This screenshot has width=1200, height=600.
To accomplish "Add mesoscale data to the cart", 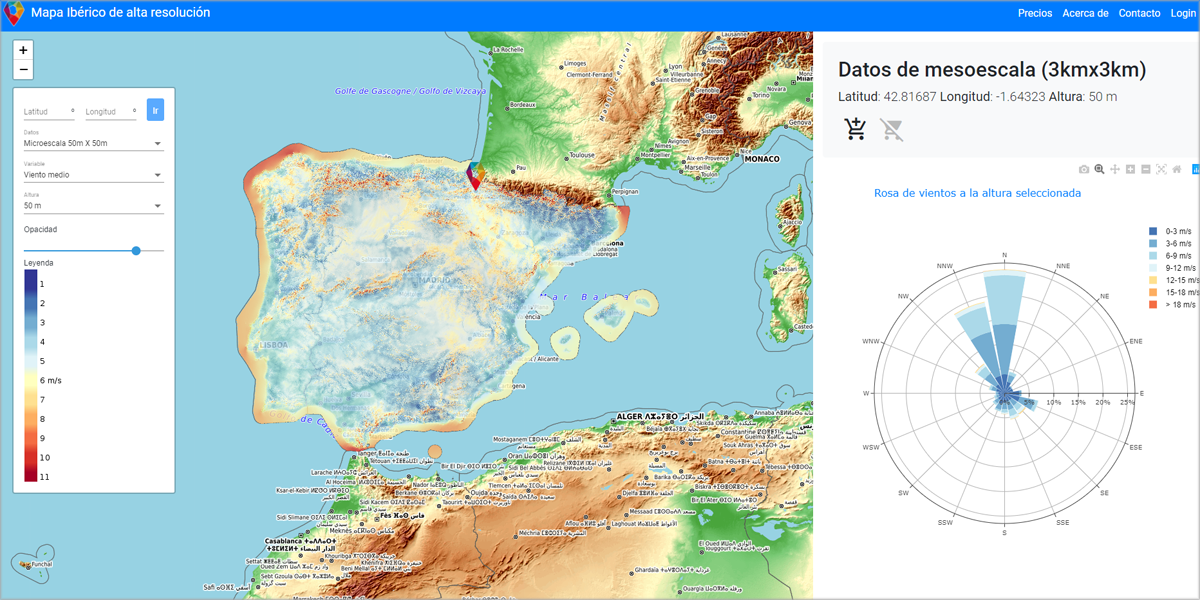I will coord(855,129).
